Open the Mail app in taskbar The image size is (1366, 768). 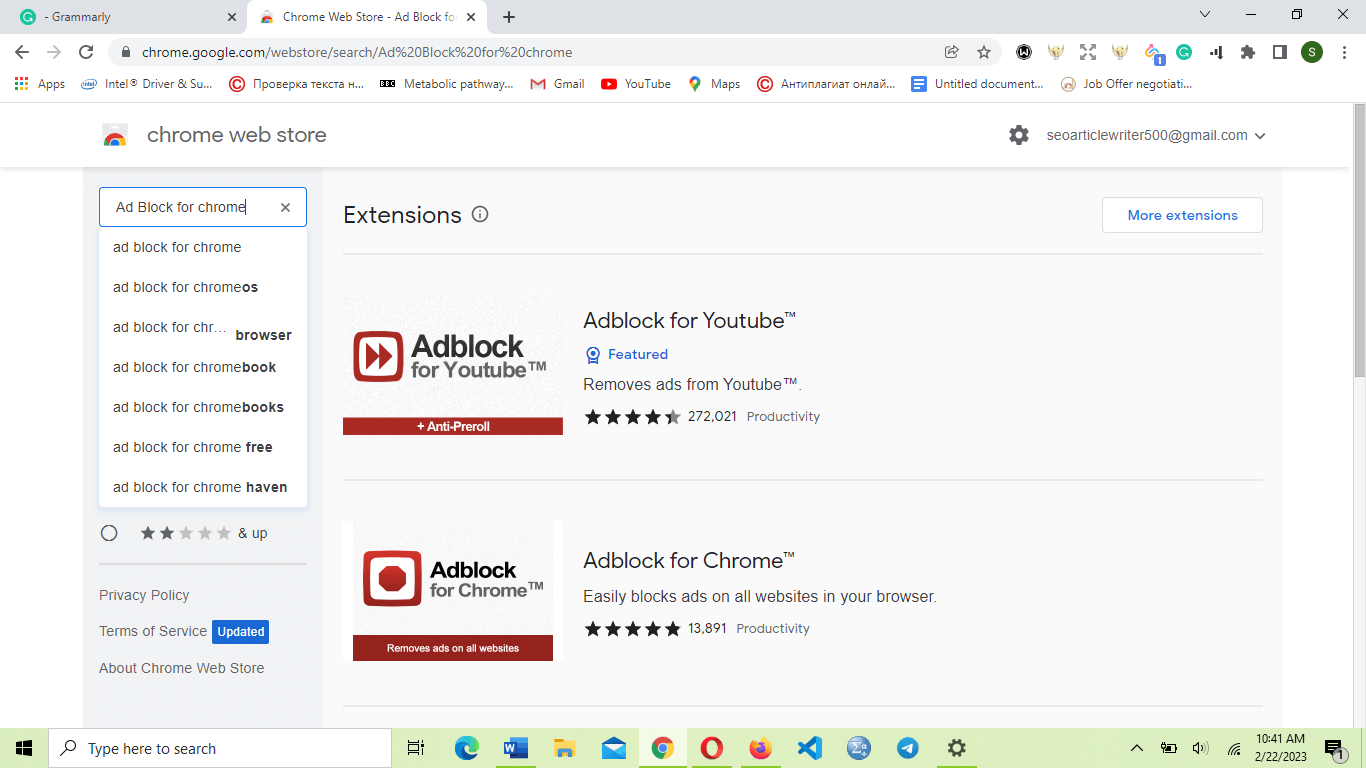[614, 748]
